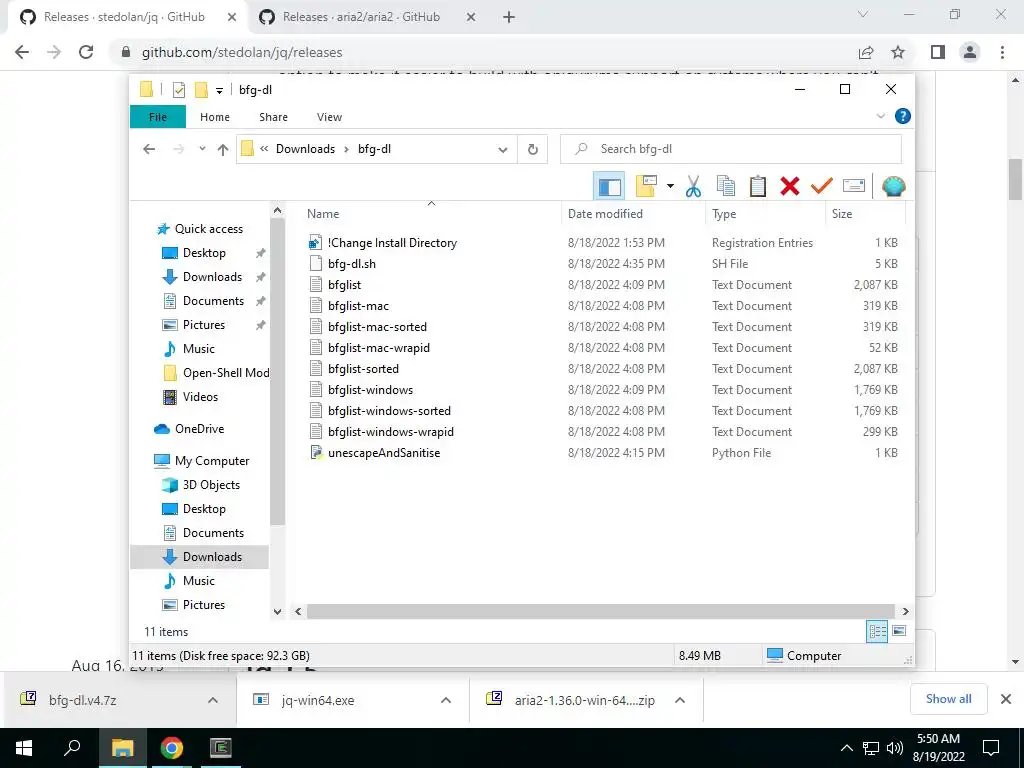Screen dimensions: 1024x768
Task: Click the email envelope toolbar icon
Action: coord(854,187)
